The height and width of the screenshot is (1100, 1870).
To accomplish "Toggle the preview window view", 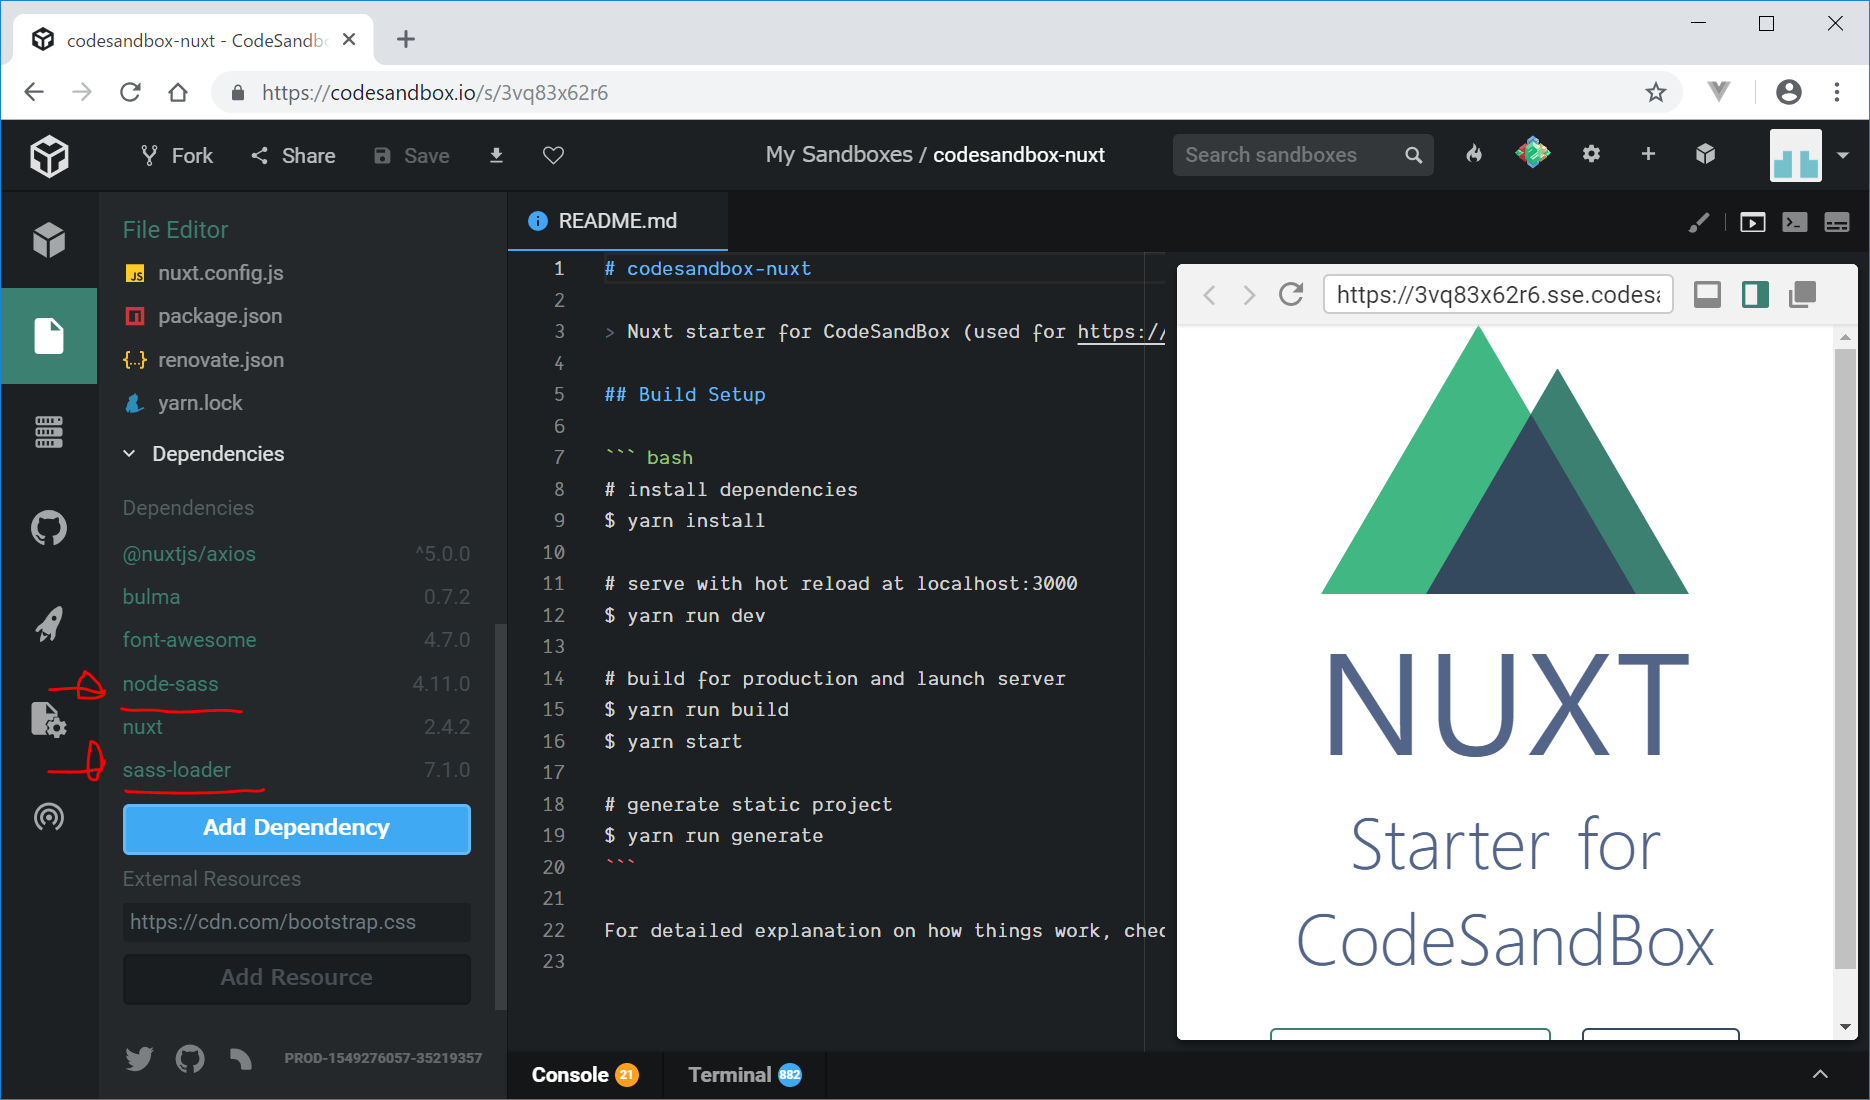I will pyautogui.click(x=1752, y=222).
